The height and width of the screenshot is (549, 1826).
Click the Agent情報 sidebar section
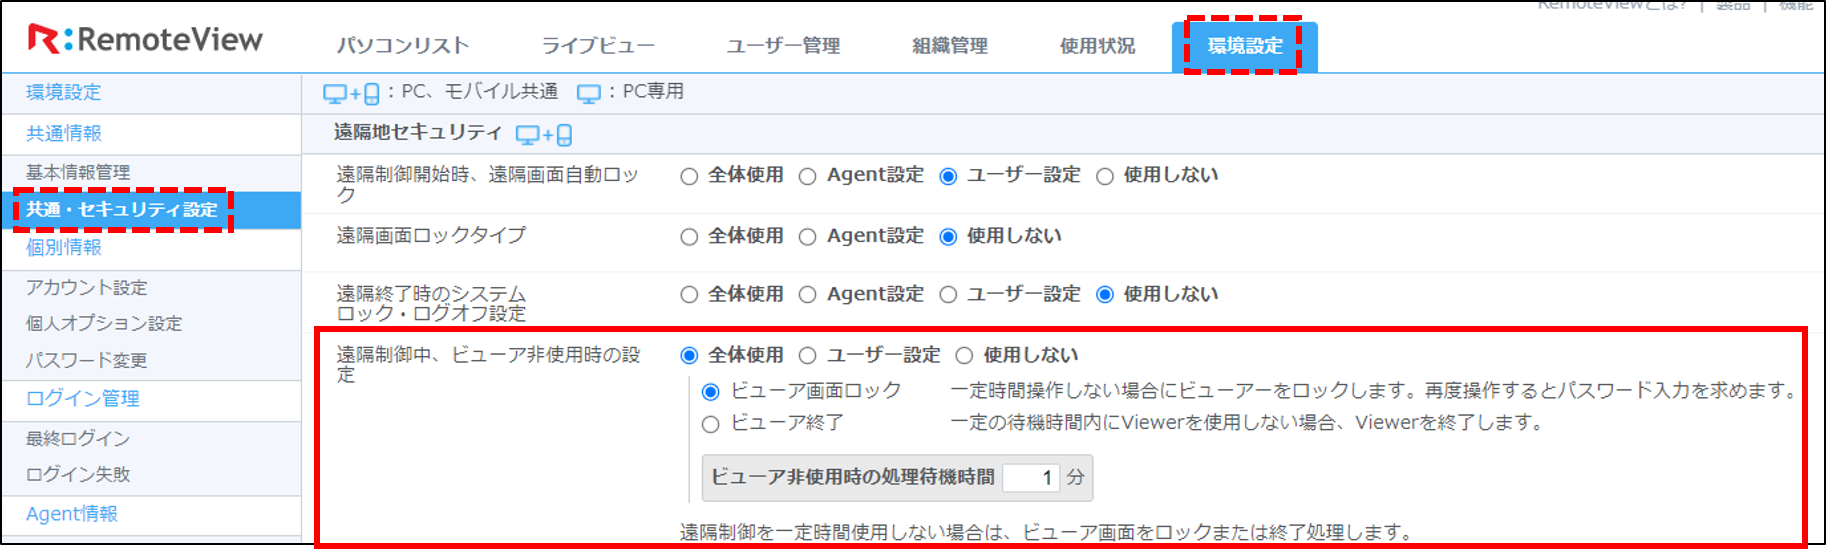click(72, 514)
